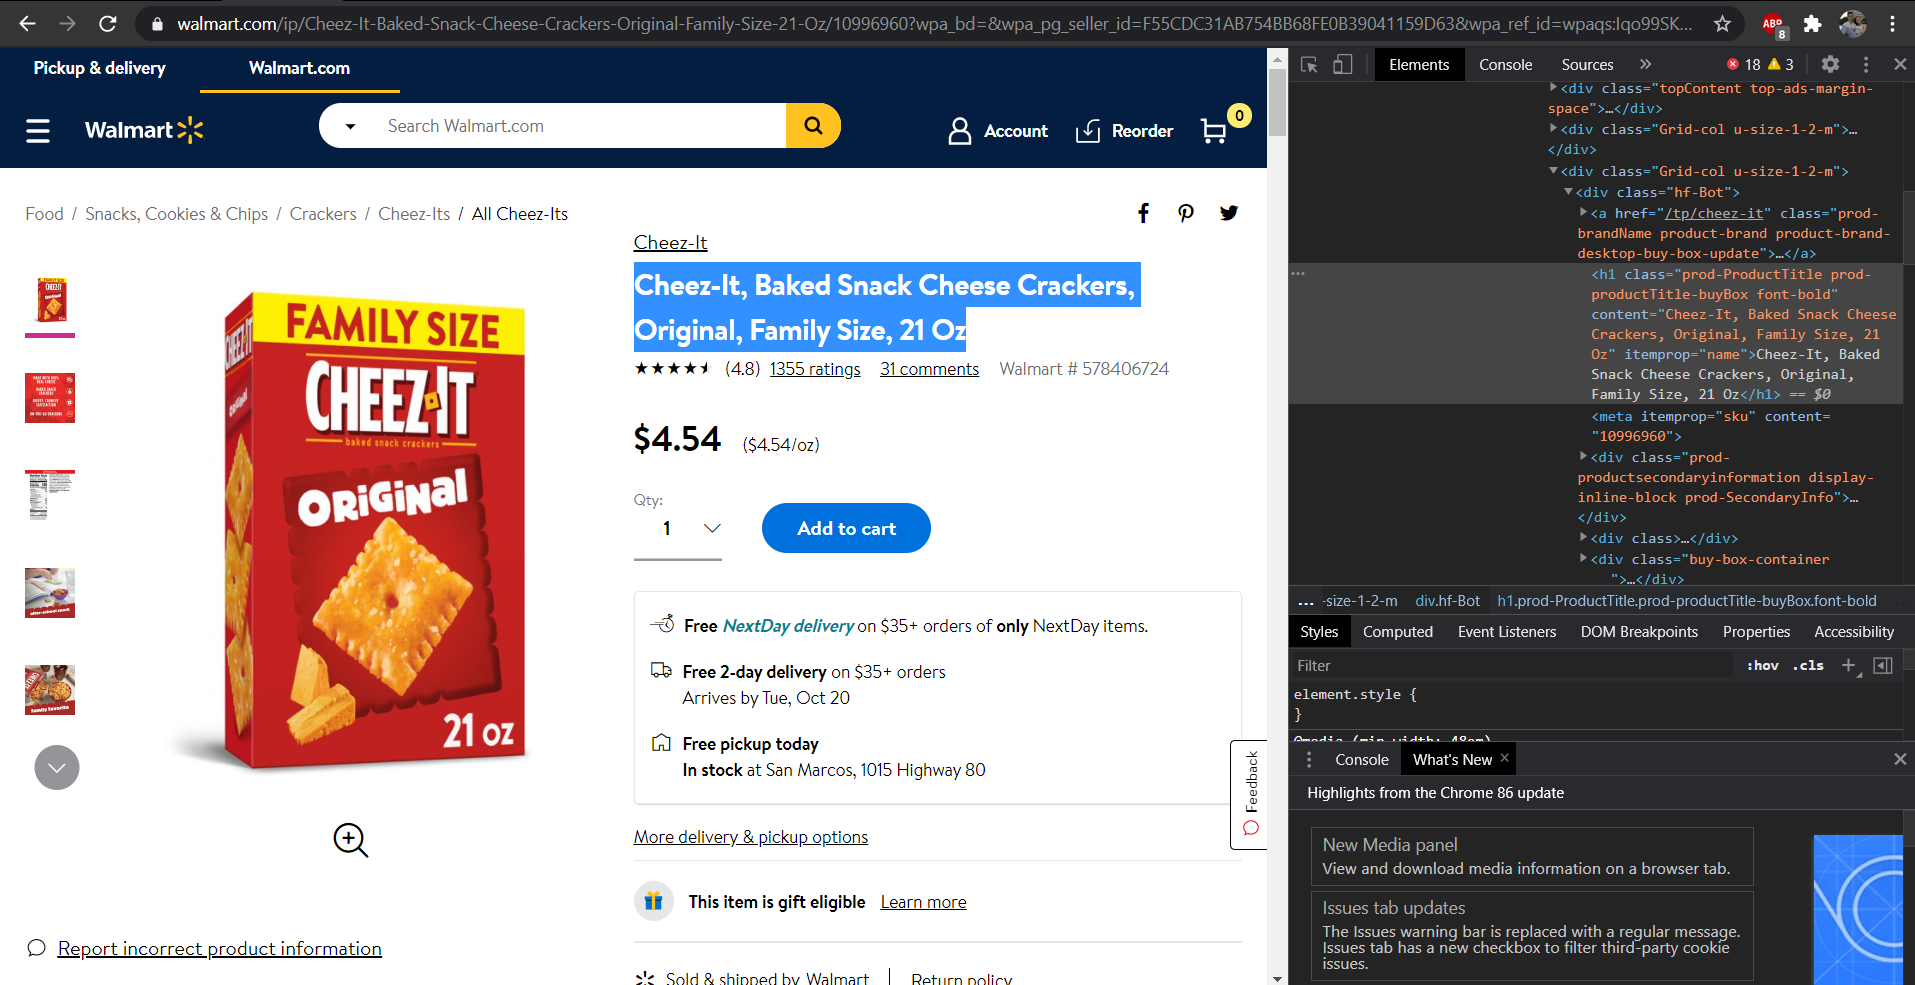Open the Cheez-It brand link
Screen dimensions: 1915x985
[670, 243]
